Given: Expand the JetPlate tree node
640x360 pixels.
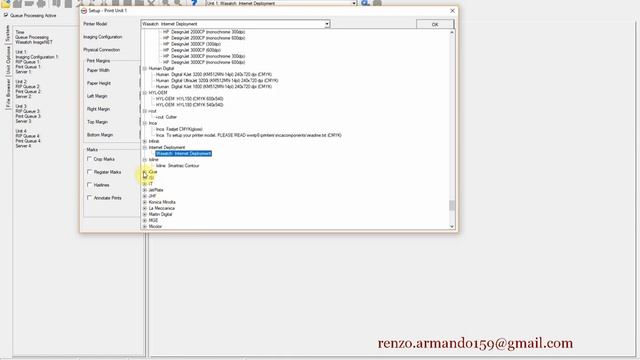Looking at the screenshot, I should point(144,190).
